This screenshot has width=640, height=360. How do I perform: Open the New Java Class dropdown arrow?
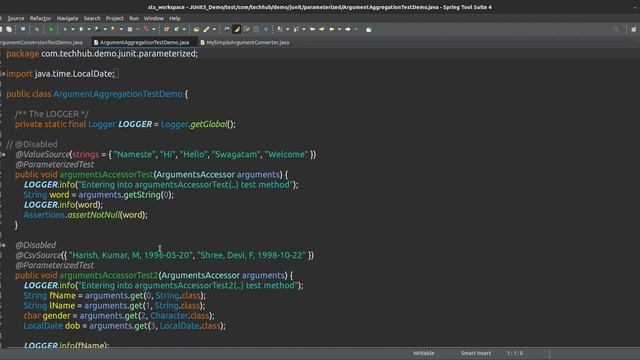pos(184,29)
